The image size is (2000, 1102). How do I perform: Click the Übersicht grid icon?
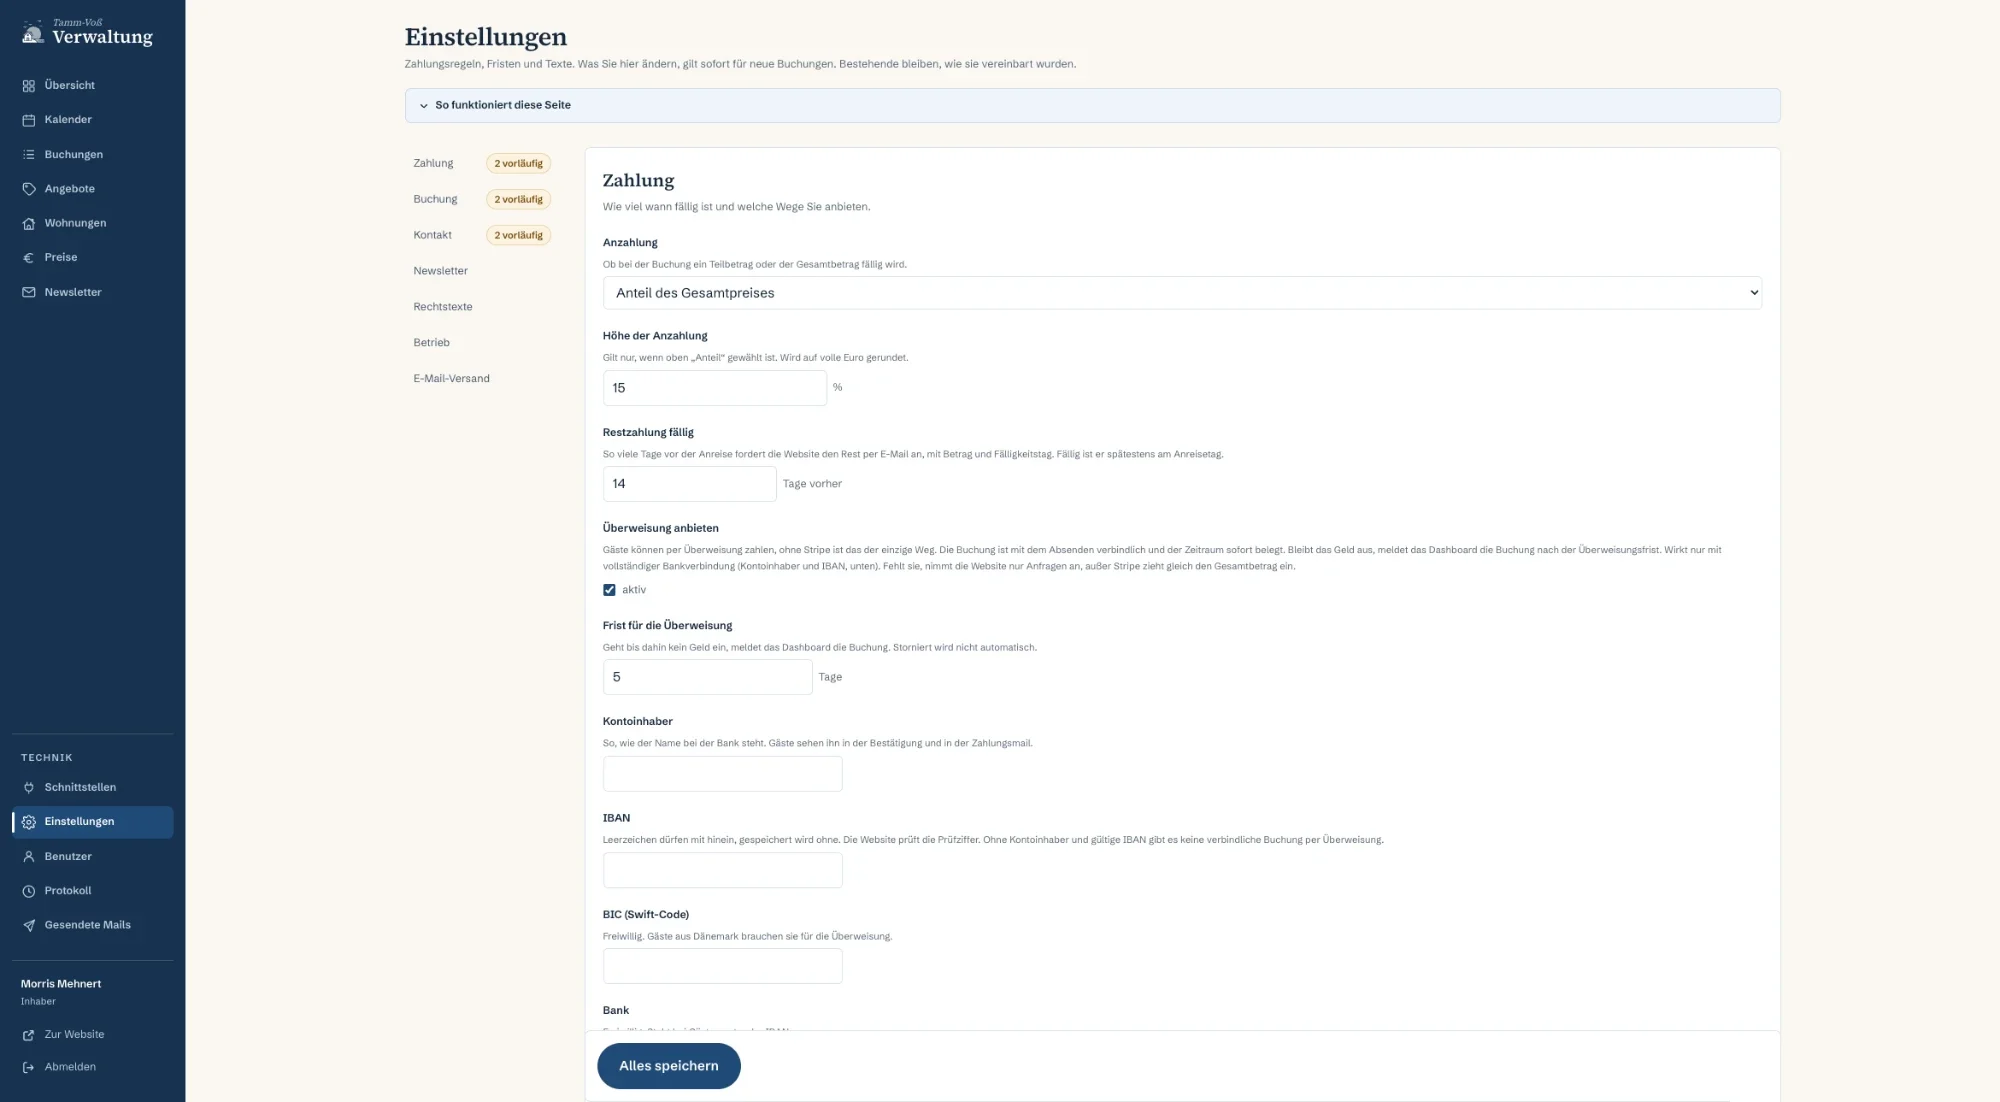[28, 86]
